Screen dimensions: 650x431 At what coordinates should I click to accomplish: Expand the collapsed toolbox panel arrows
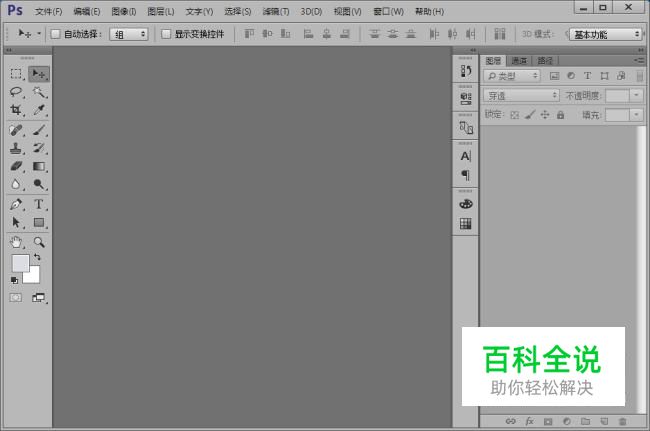(8, 50)
